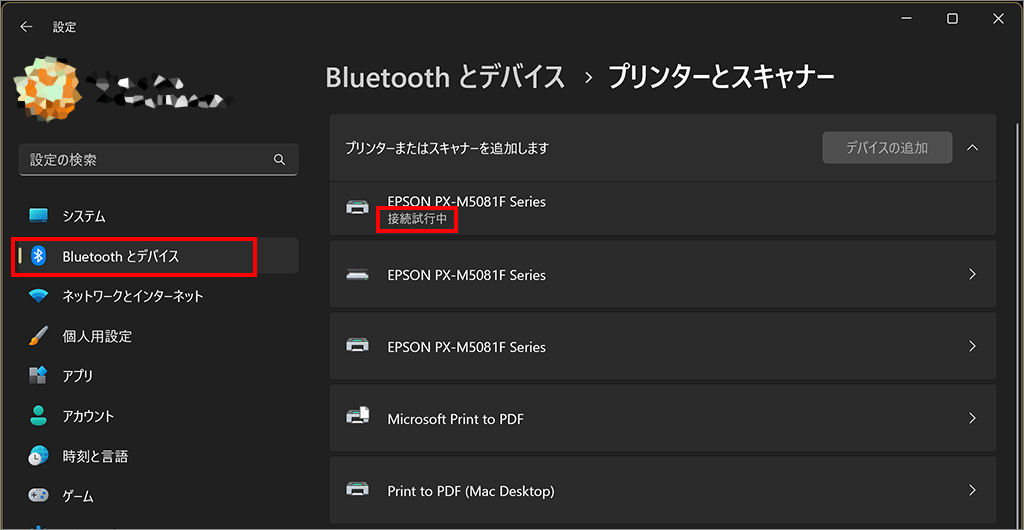Click the ゲーム controller icon
Viewport: 1024px width, 530px height.
(x=39, y=496)
